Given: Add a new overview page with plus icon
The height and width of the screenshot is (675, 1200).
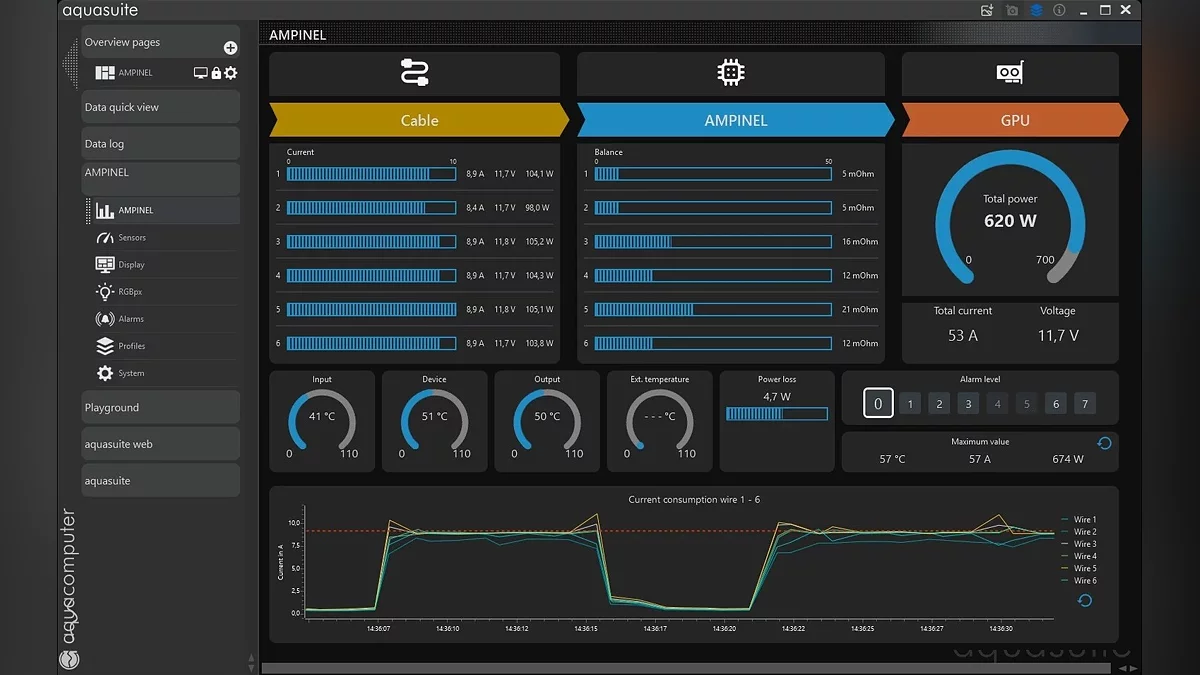Looking at the screenshot, I should point(230,47).
